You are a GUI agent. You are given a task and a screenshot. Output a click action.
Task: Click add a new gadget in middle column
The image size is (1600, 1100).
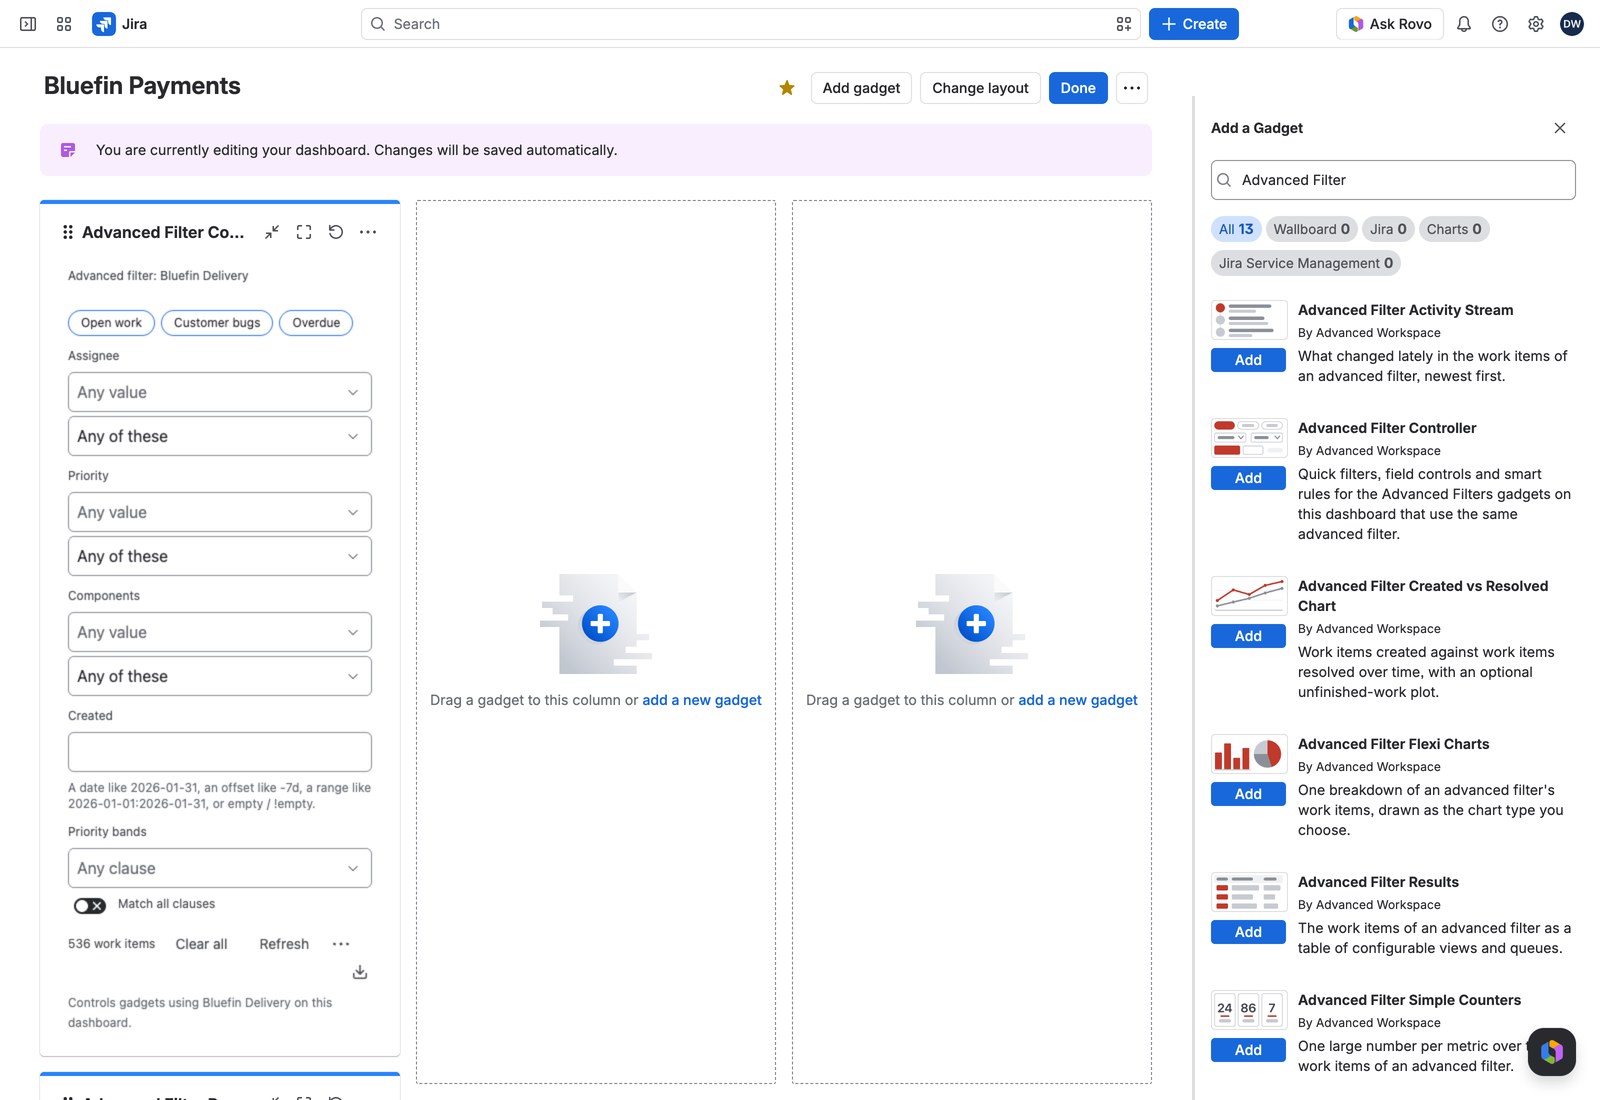(702, 700)
